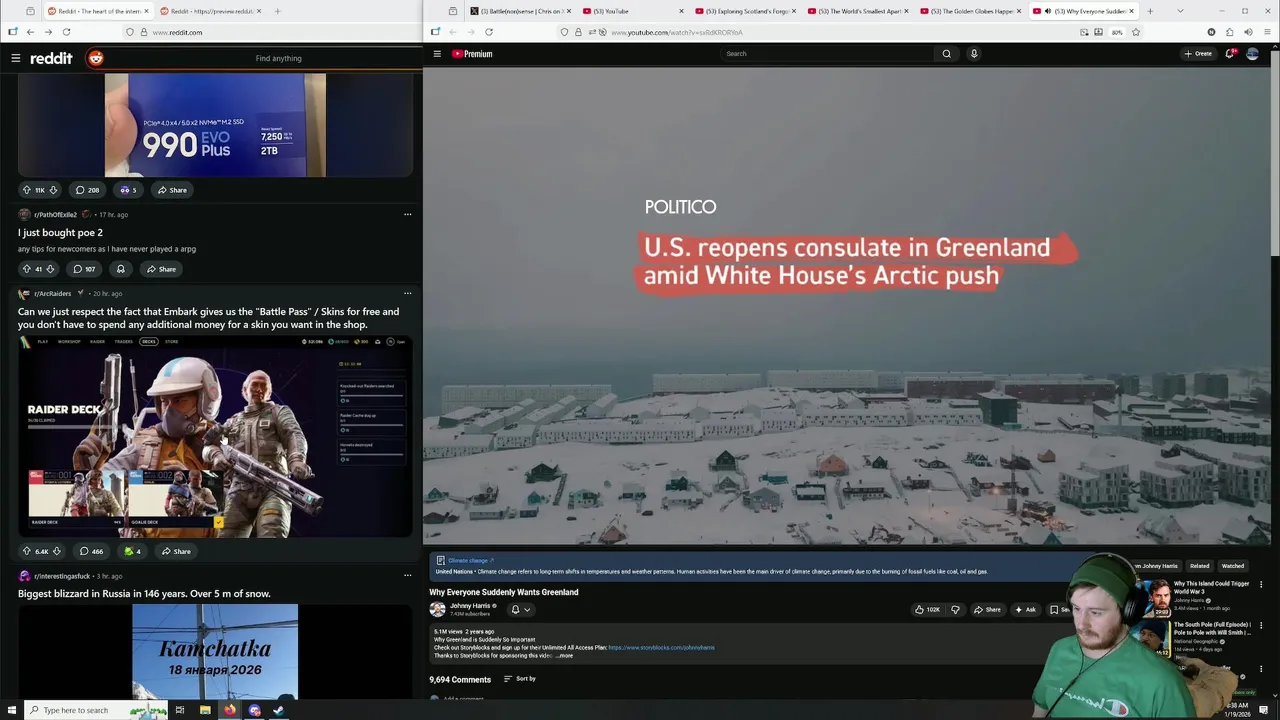
Task: Open options menu for ArcRaiders post
Action: tap(407, 293)
